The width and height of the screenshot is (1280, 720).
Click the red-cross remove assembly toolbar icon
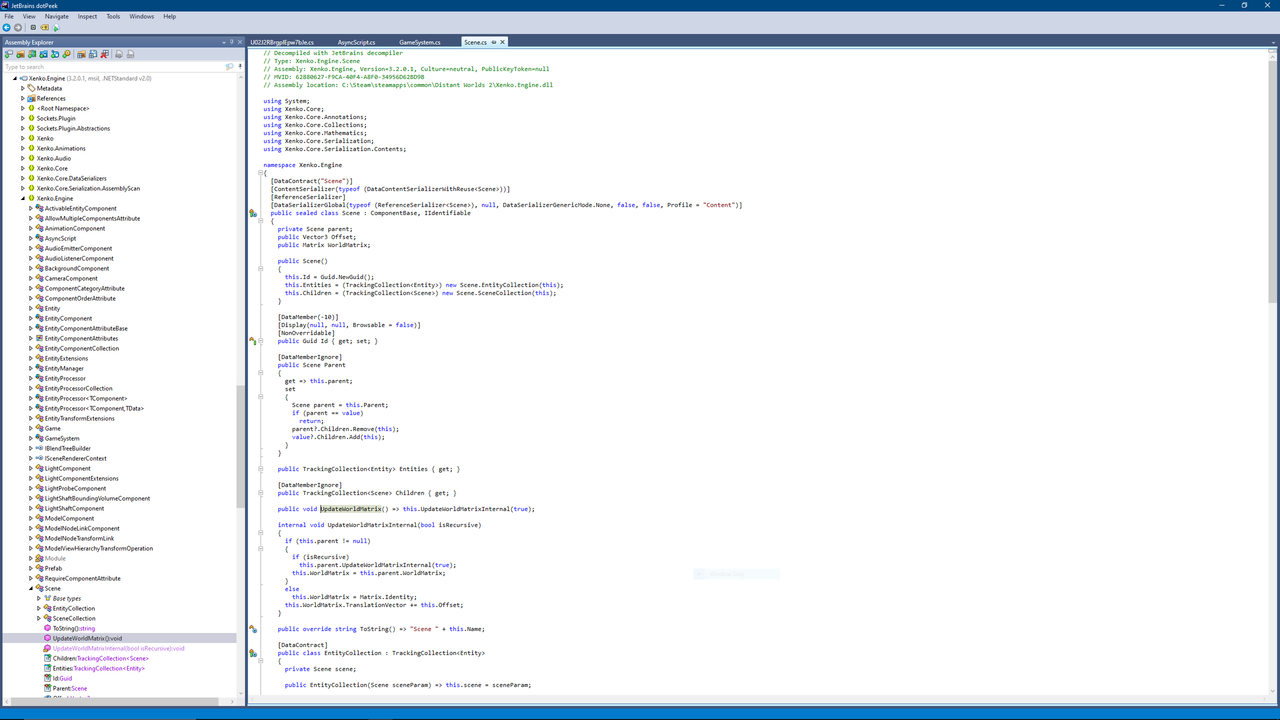[x=104, y=54]
